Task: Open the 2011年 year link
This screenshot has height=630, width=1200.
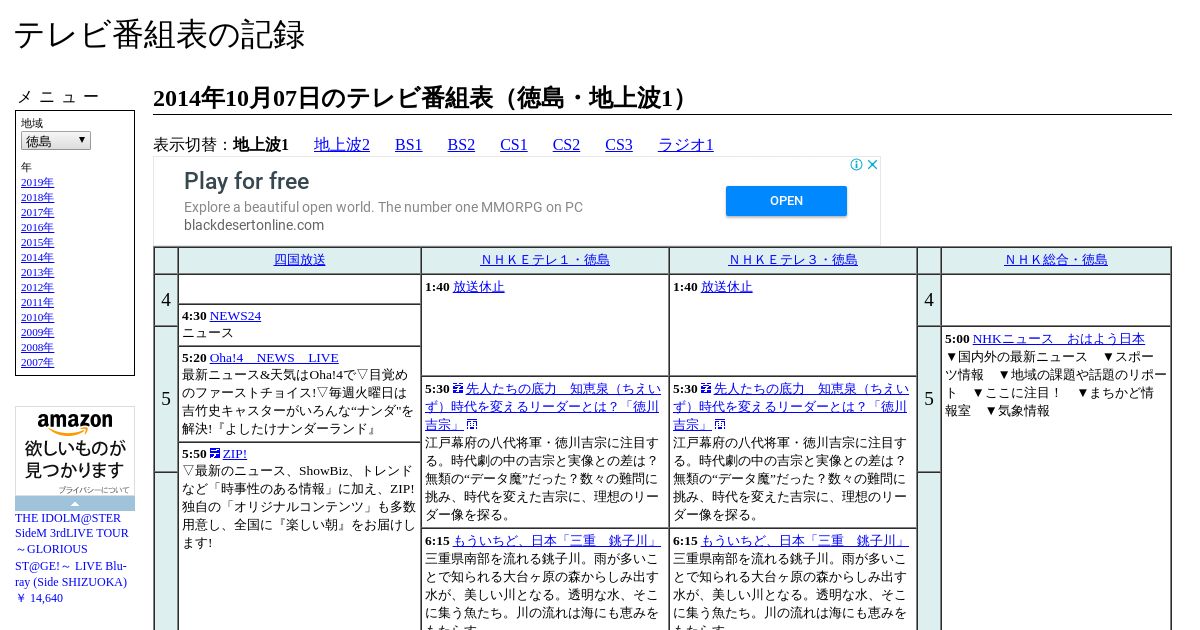Action: (37, 302)
